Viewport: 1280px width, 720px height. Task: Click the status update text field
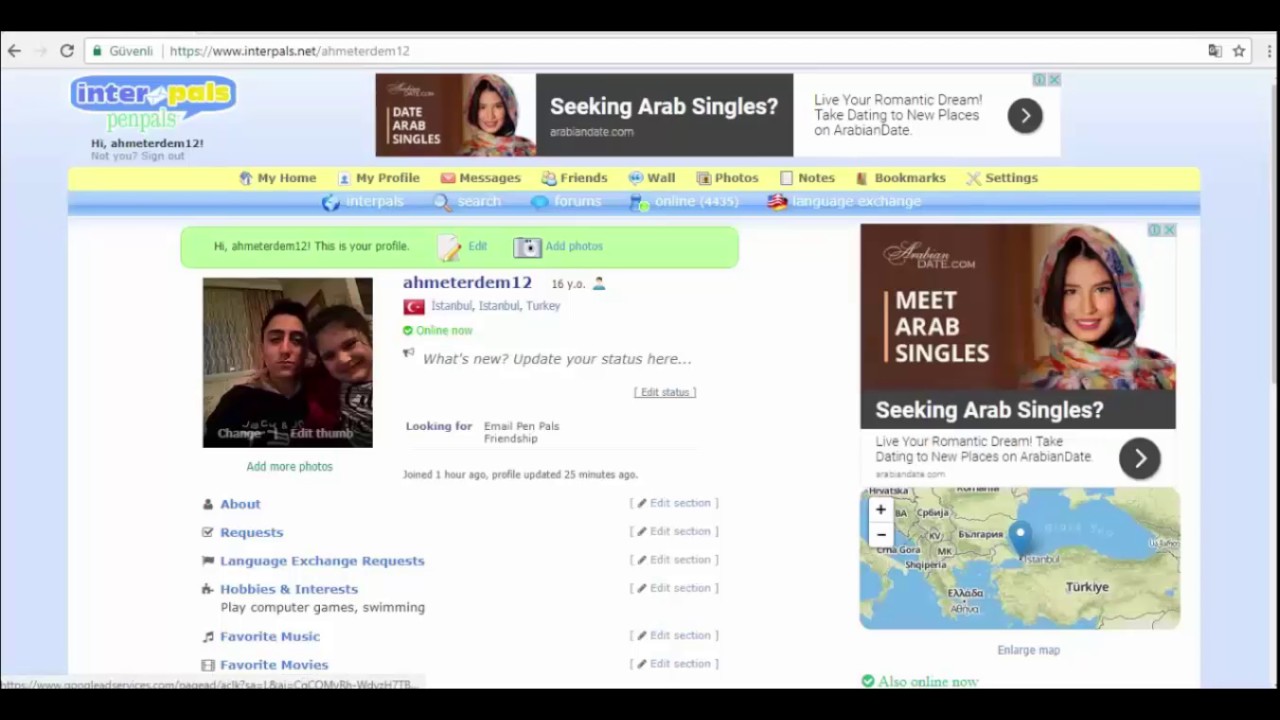pyautogui.click(x=556, y=359)
